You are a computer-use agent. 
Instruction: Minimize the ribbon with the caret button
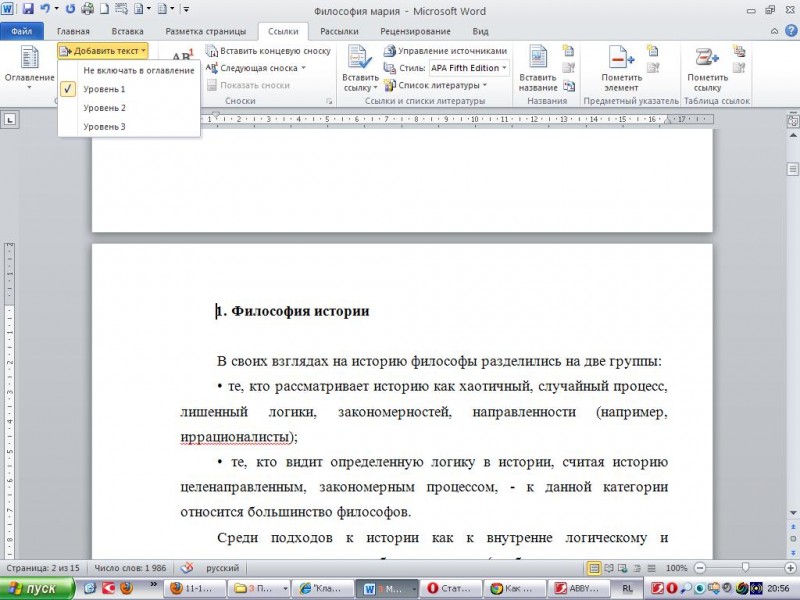point(774,31)
